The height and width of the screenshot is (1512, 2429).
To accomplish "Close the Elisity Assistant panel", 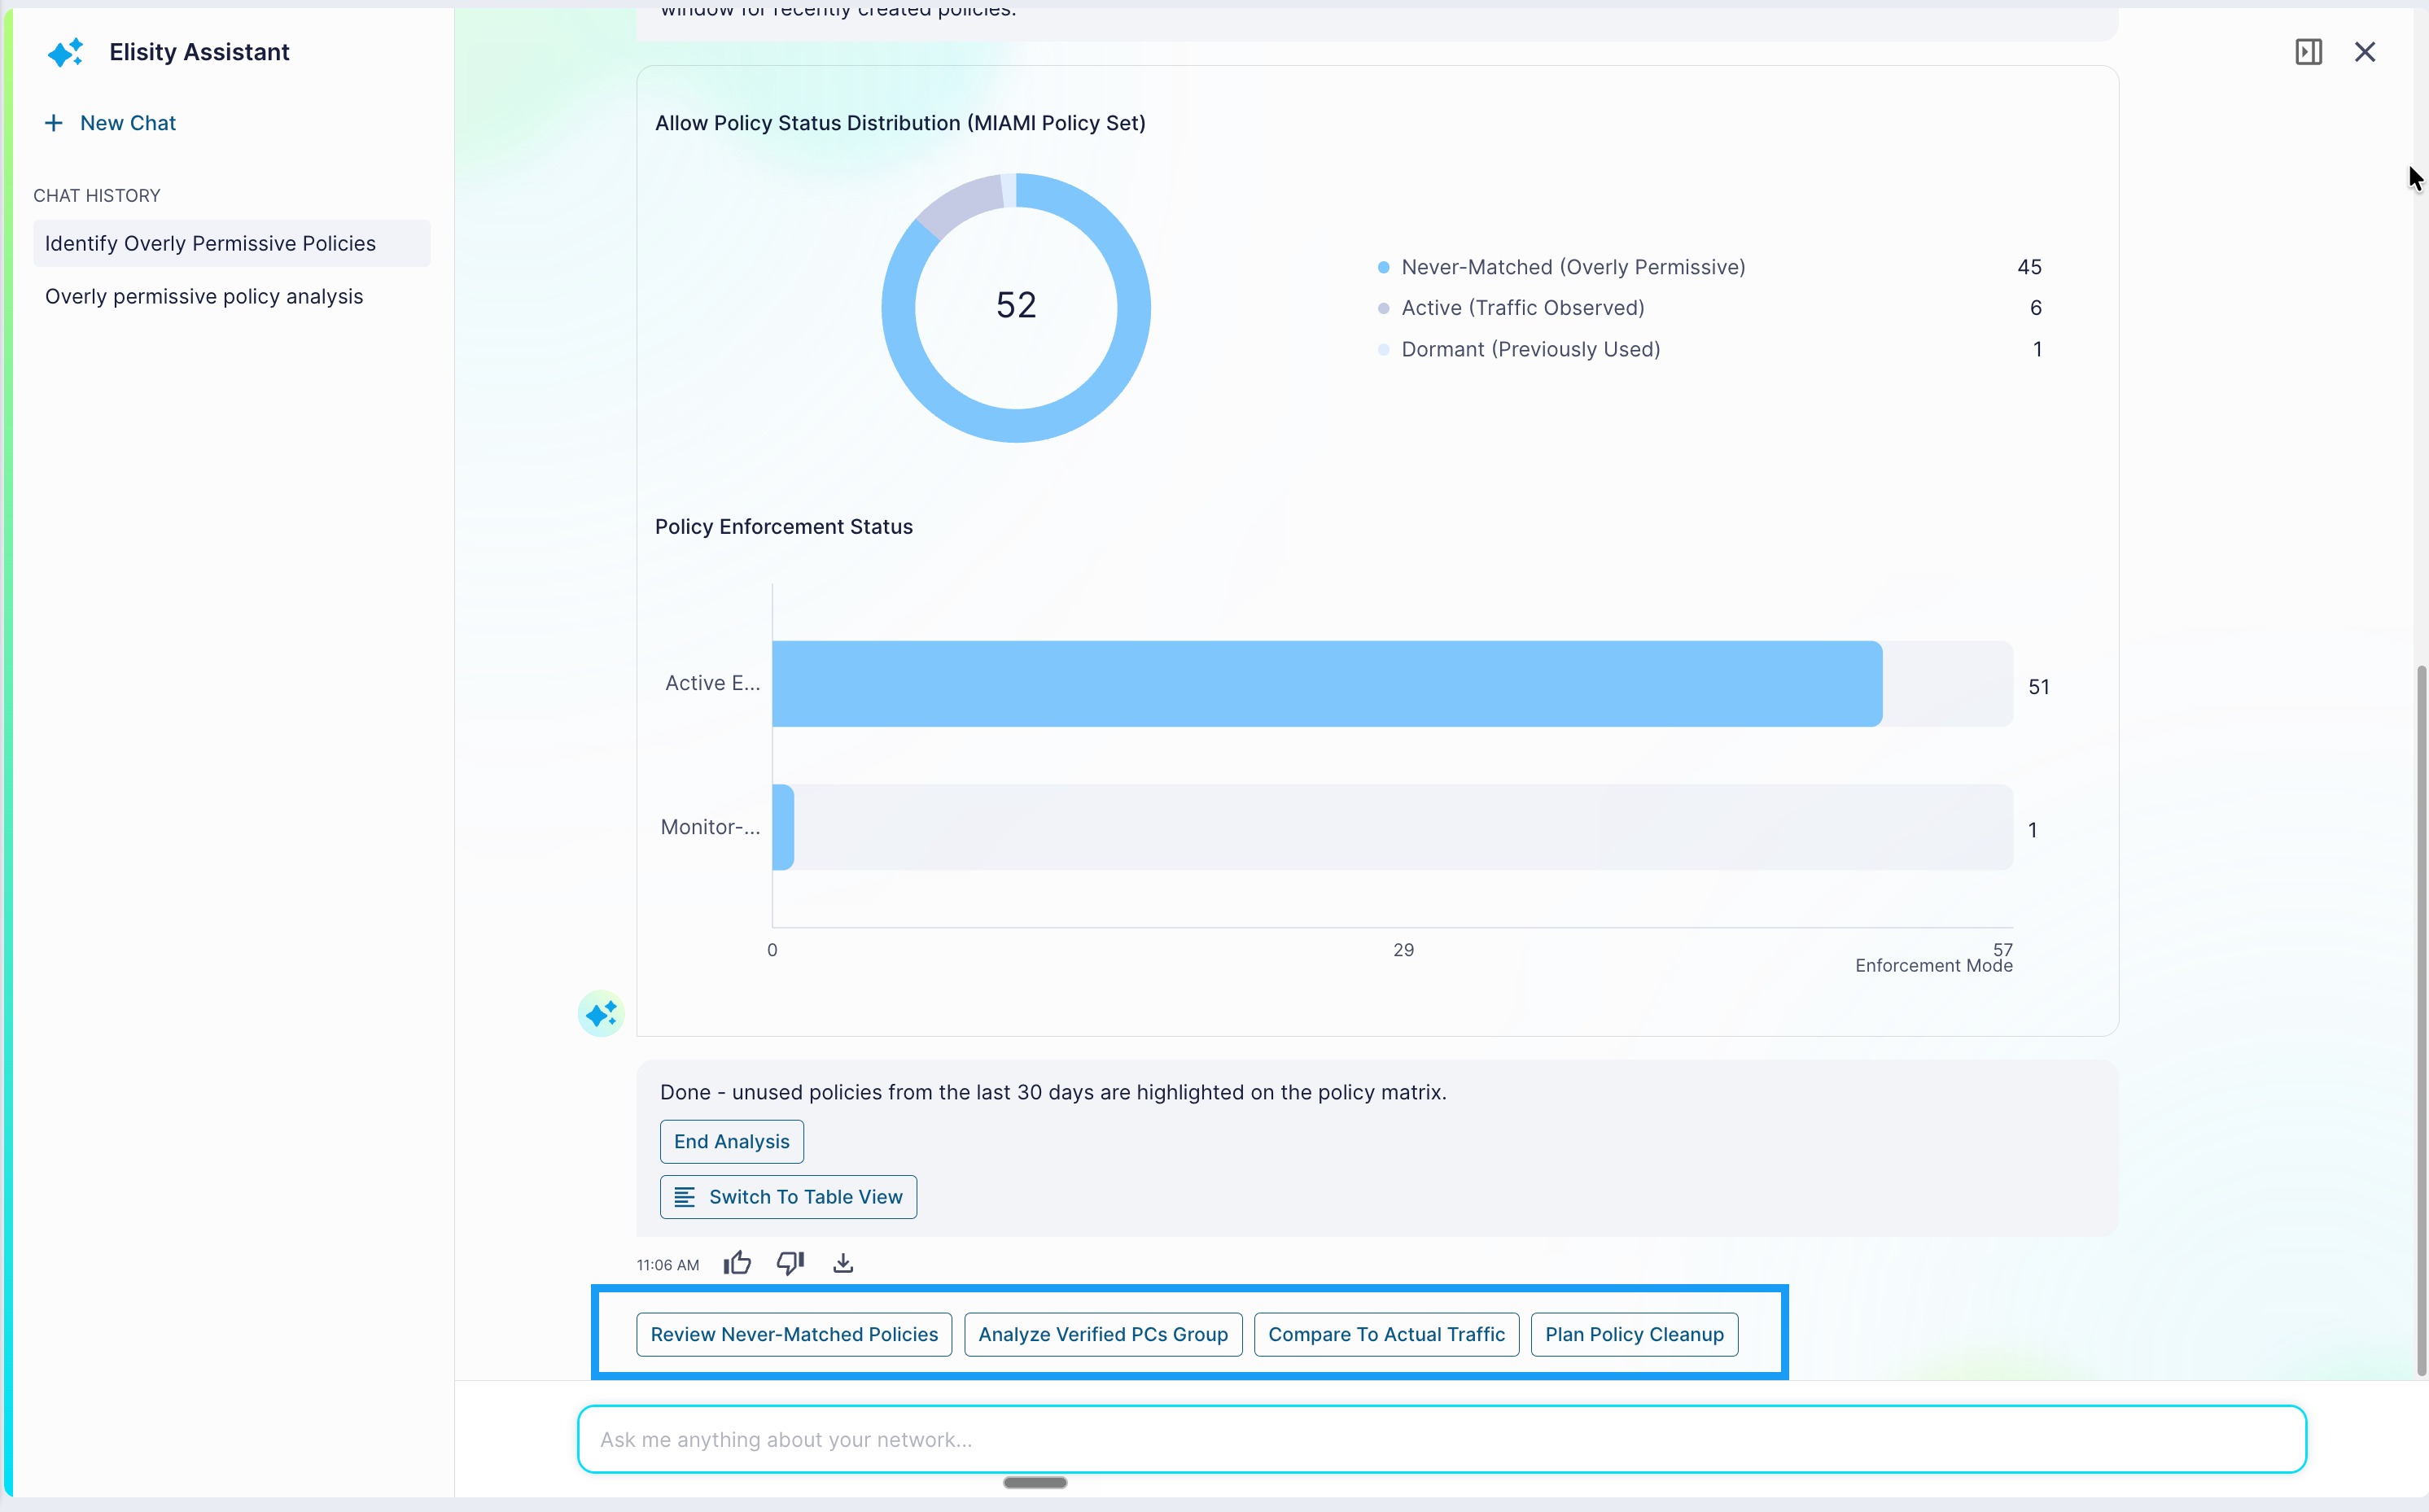I will coord(2364,52).
